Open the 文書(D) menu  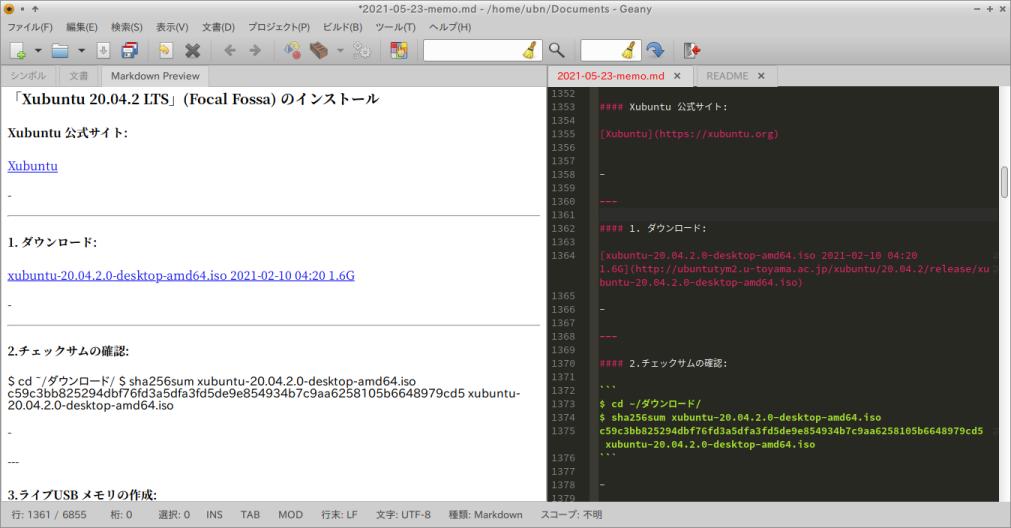(219, 27)
